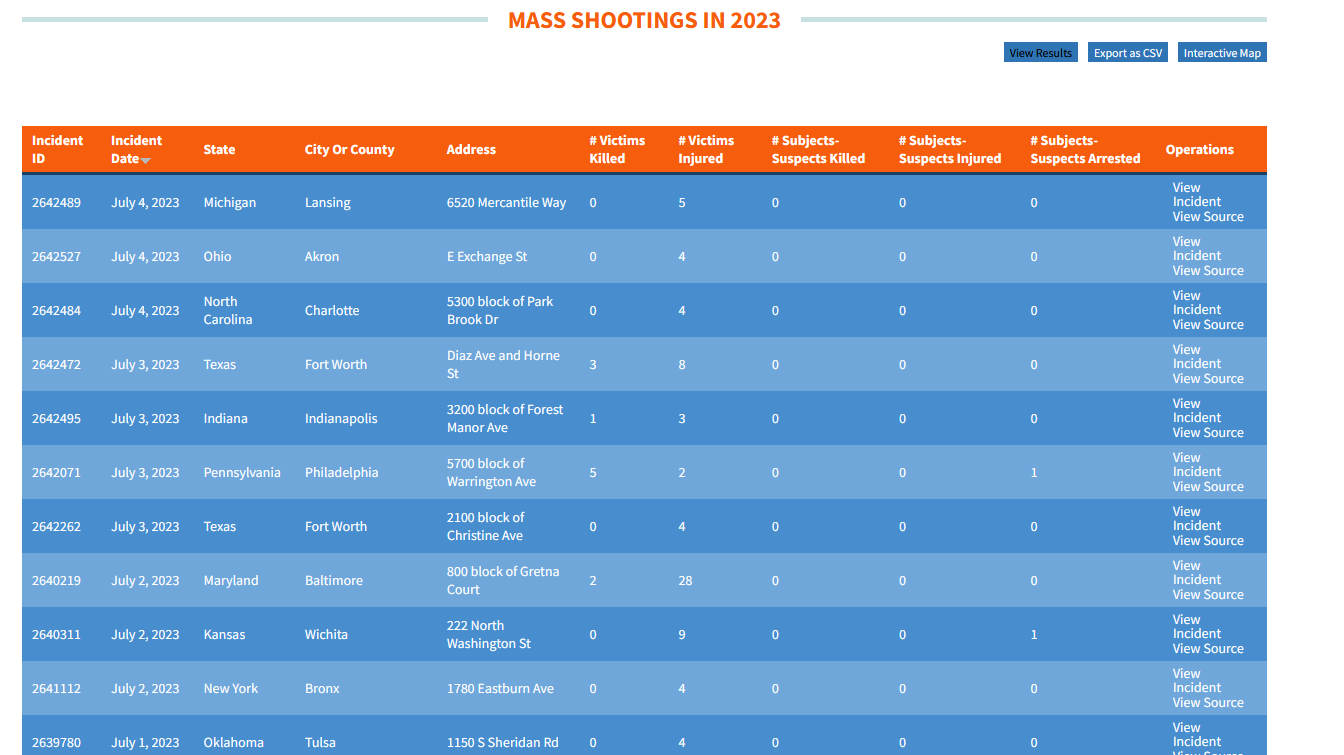
Task: View Incident for Lansing, Michigan row
Action: (1197, 194)
